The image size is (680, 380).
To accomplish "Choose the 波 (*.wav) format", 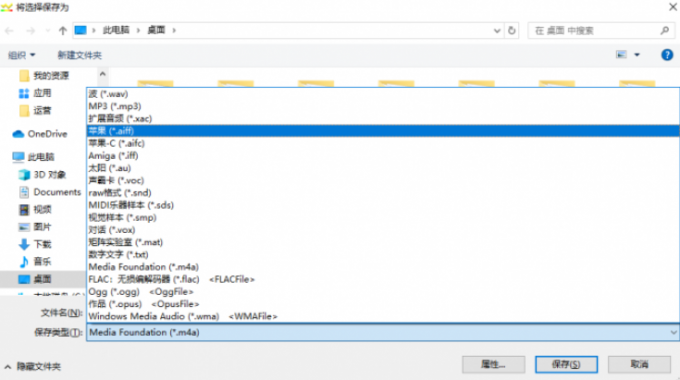I will click(x=383, y=94).
